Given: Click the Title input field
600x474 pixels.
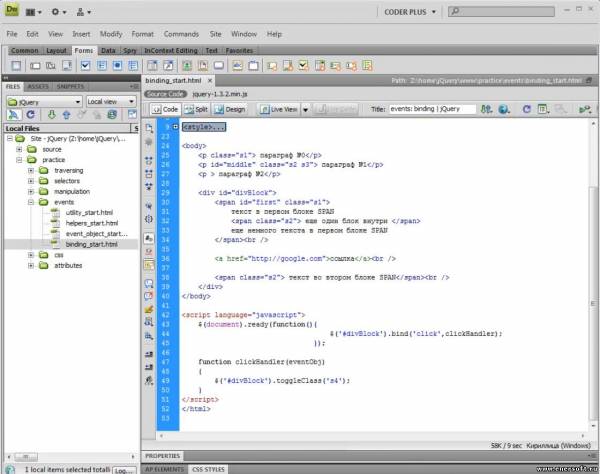Looking at the screenshot, I should tap(432, 109).
